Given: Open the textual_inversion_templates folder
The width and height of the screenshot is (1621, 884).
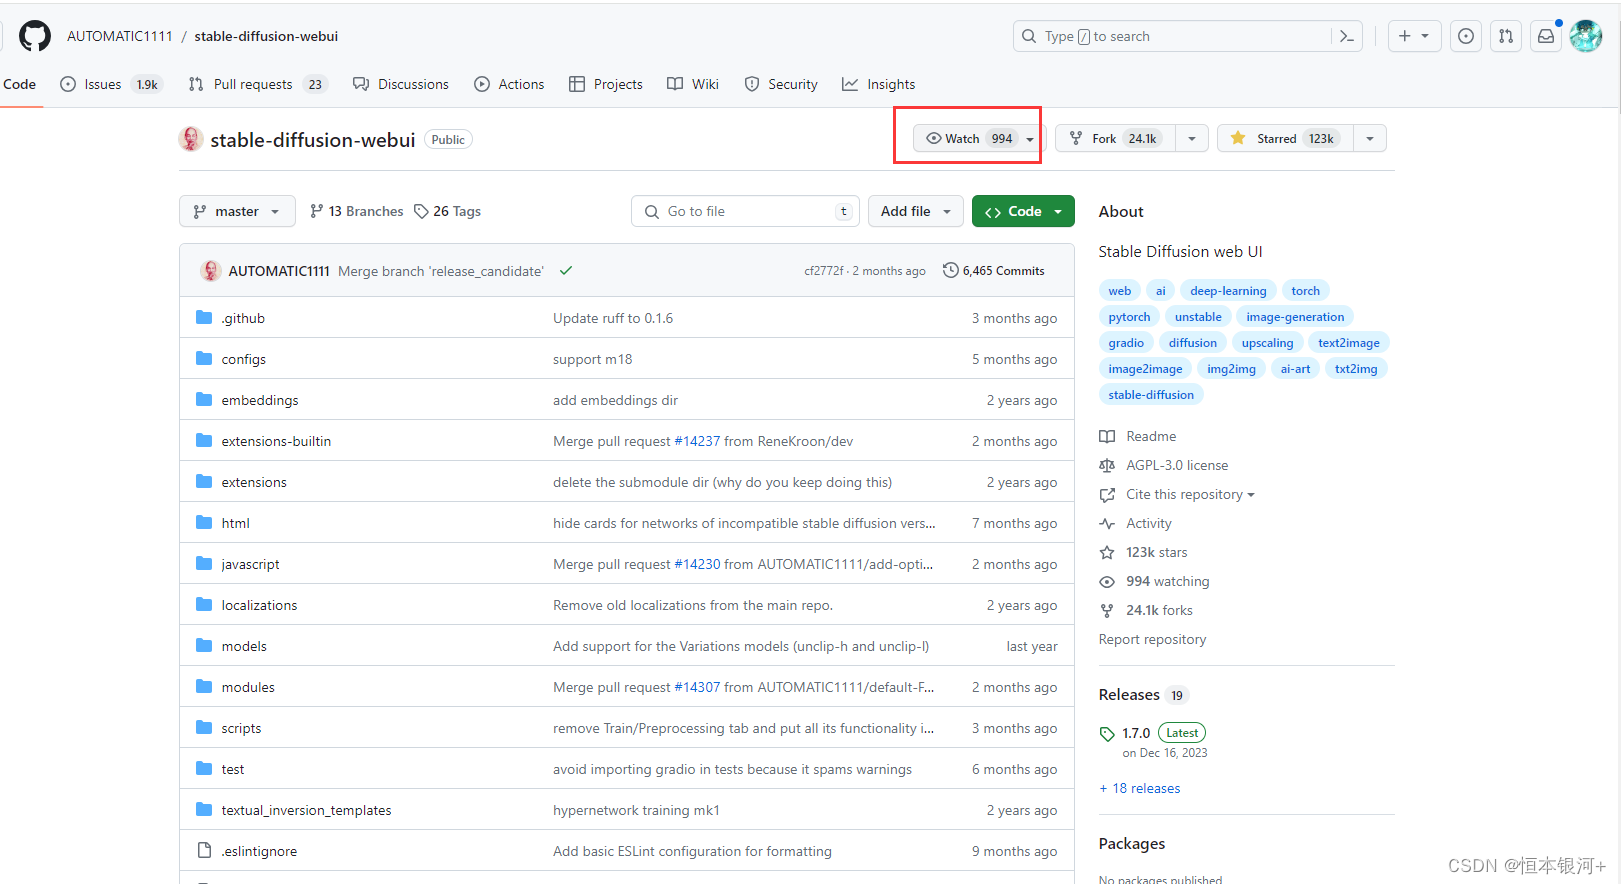Looking at the screenshot, I should click(x=306, y=810).
